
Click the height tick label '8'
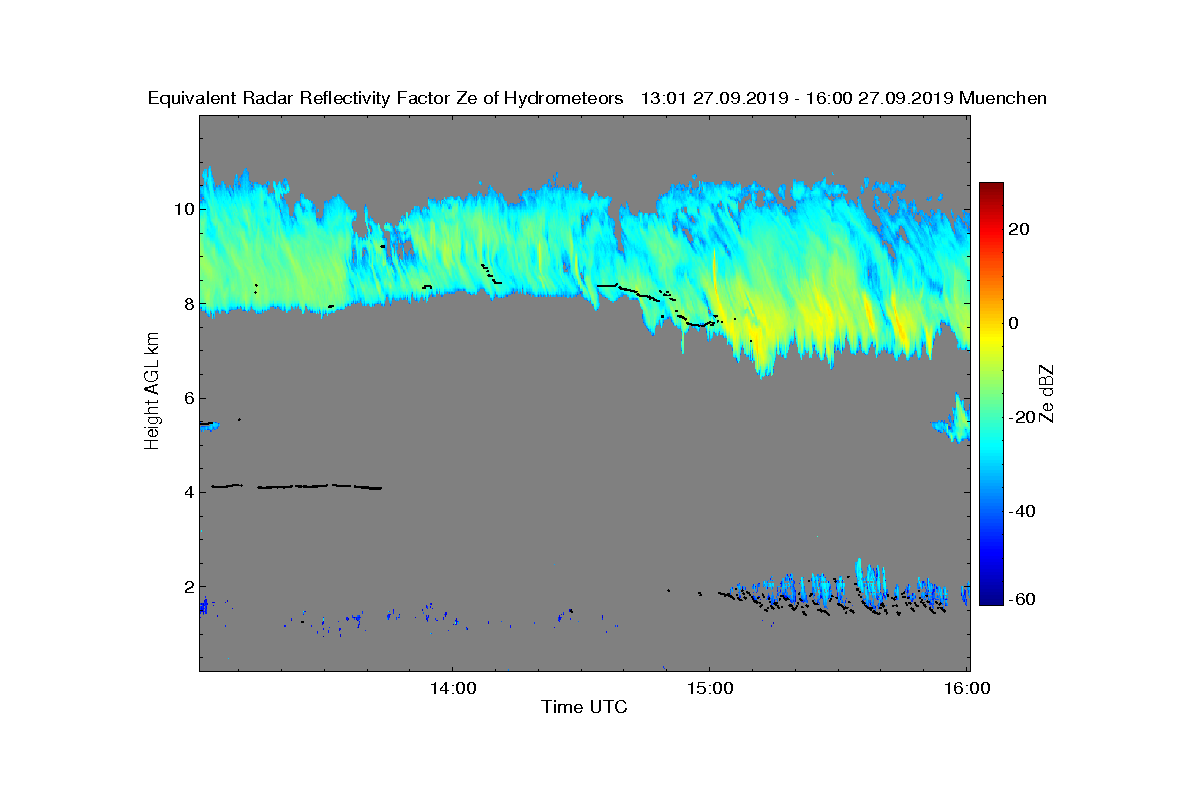pos(188,303)
